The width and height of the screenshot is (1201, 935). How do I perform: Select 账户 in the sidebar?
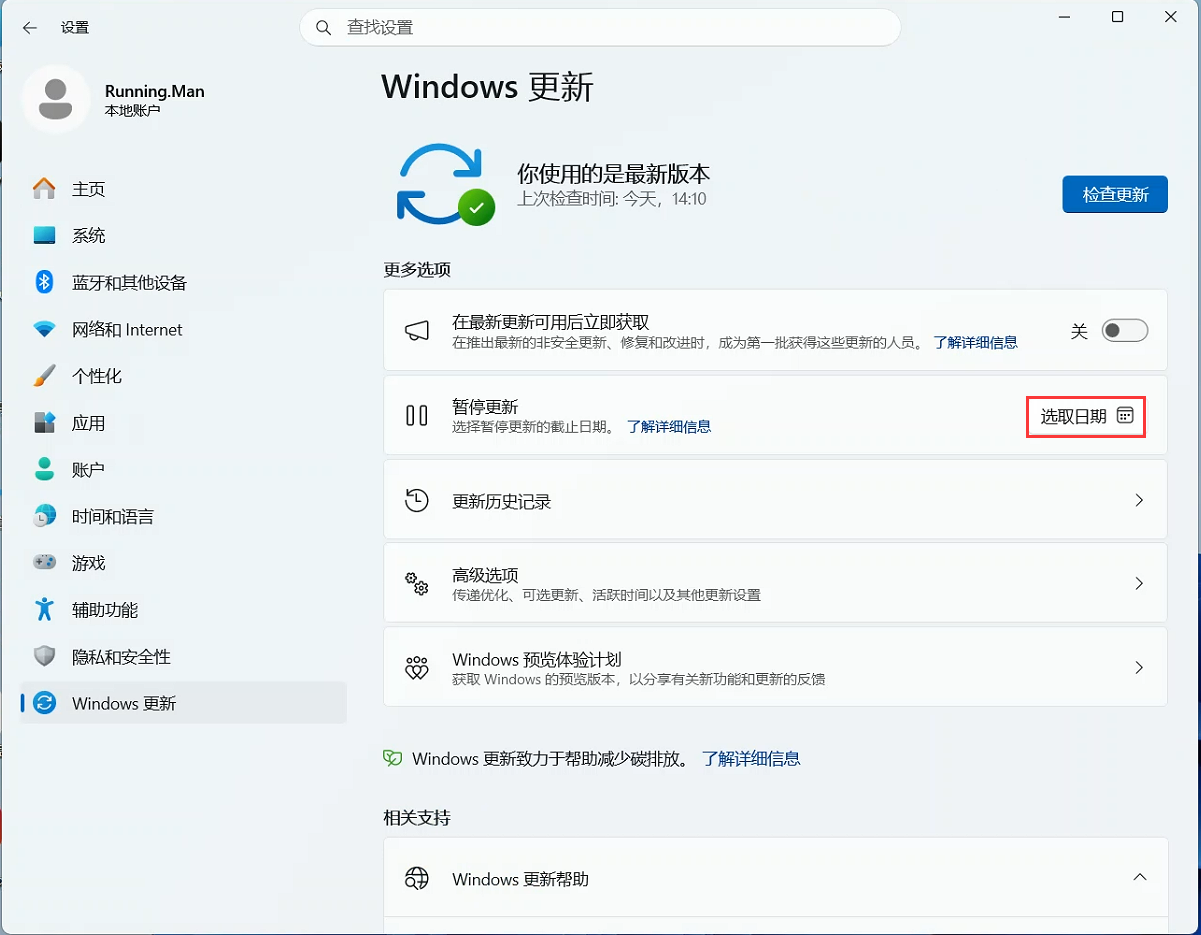click(x=184, y=470)
